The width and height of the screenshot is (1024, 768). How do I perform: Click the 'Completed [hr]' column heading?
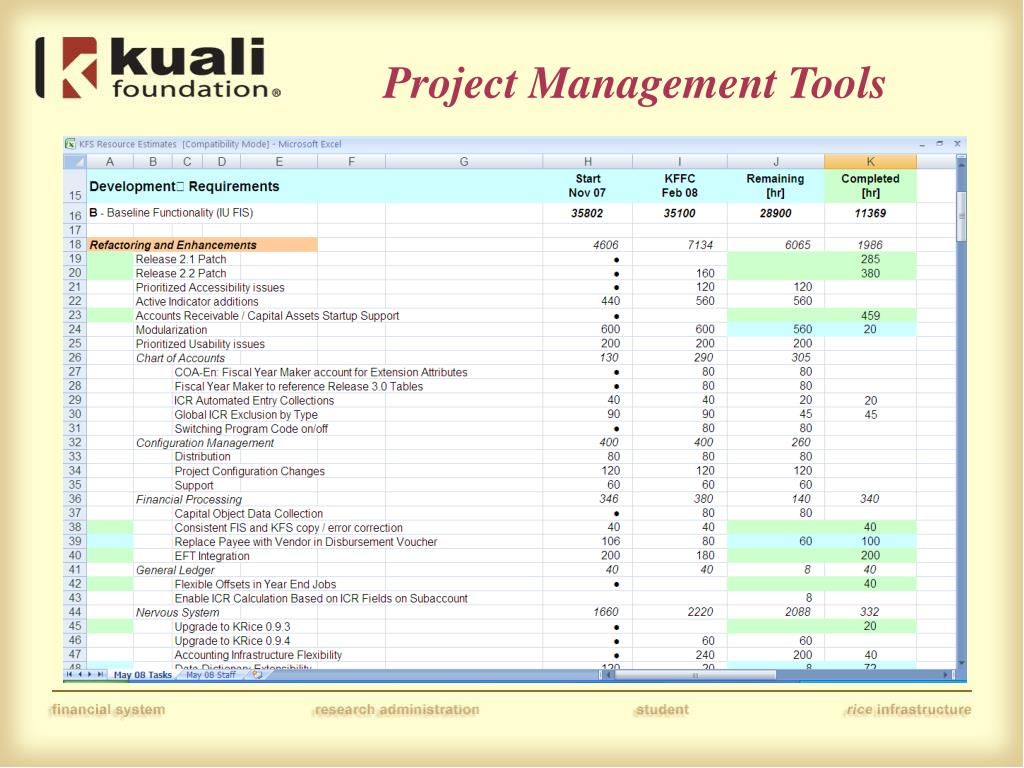click(x=871, y=186)
